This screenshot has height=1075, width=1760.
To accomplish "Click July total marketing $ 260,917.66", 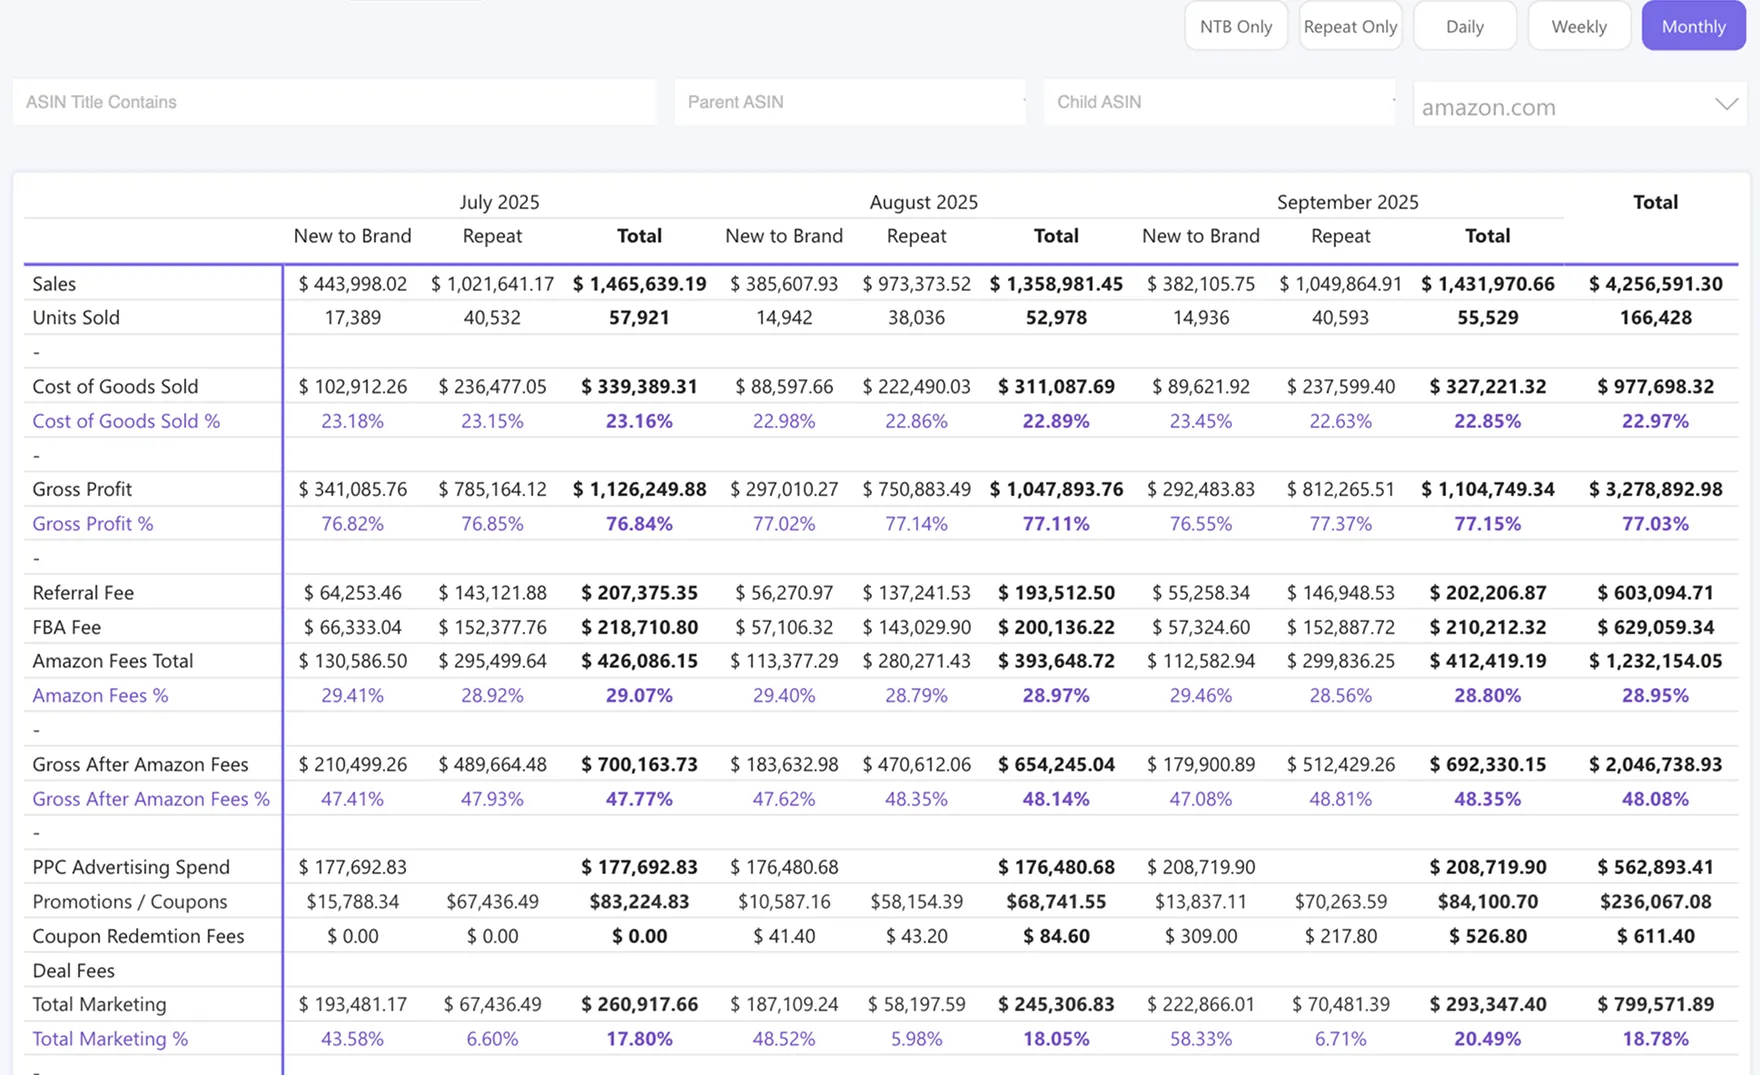I will [639, 1004].
